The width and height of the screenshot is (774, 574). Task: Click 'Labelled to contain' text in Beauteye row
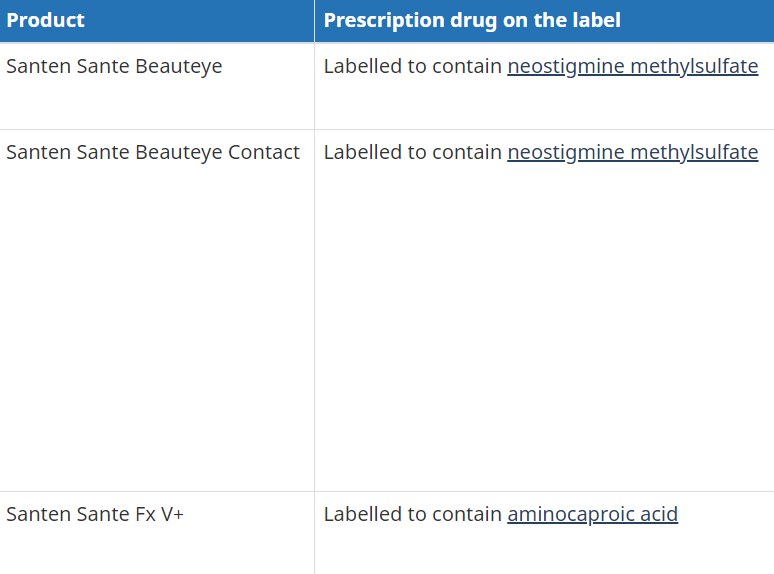413,67
